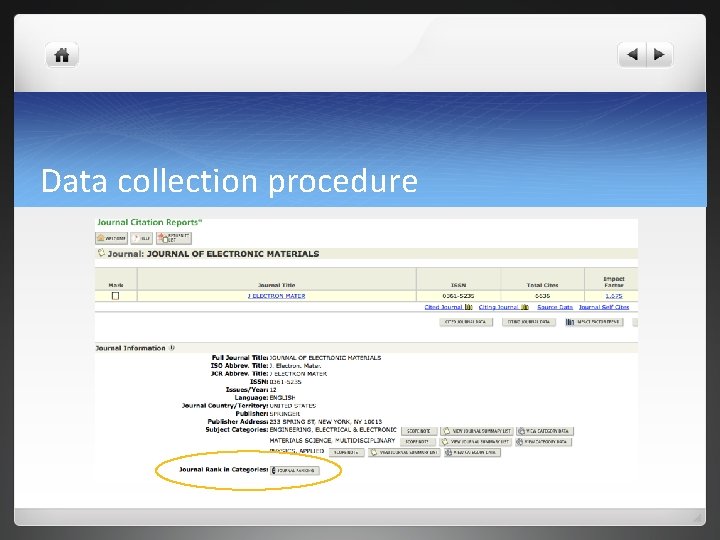Click the Cited Journal Data button
720x540 pixels.
click(x=466, y=322)
